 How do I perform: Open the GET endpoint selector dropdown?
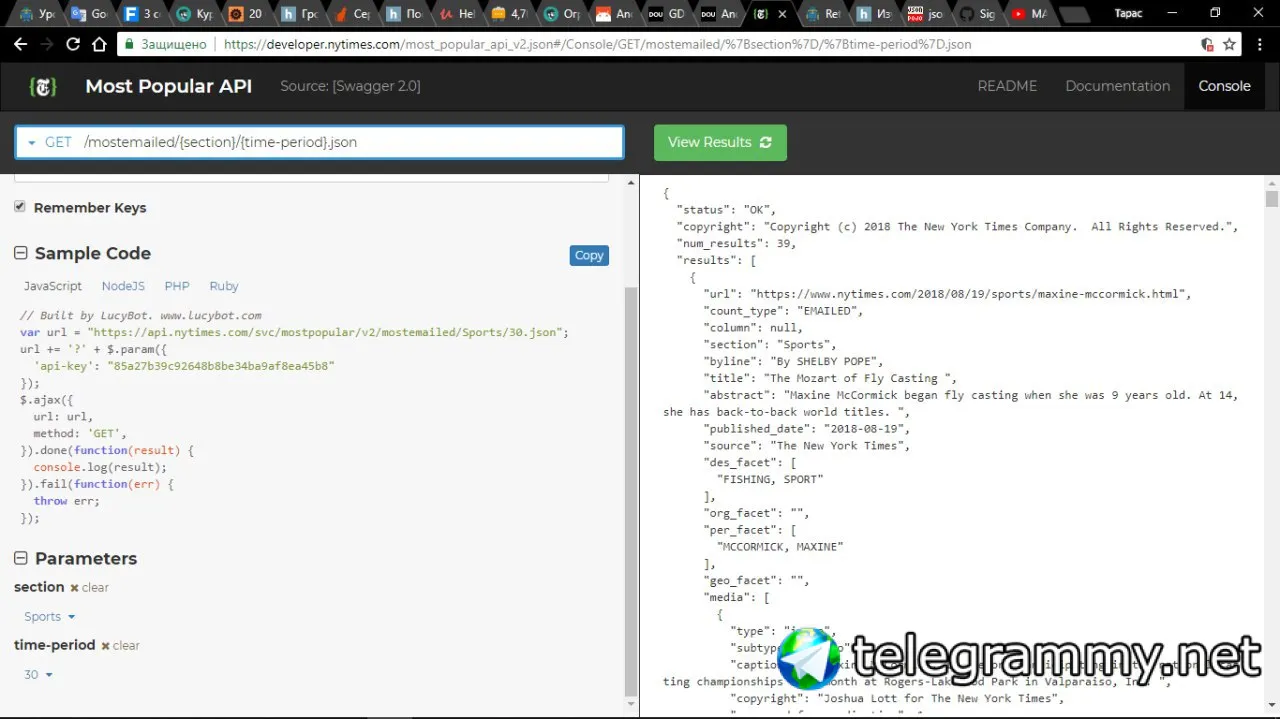(x=319, y=142)
